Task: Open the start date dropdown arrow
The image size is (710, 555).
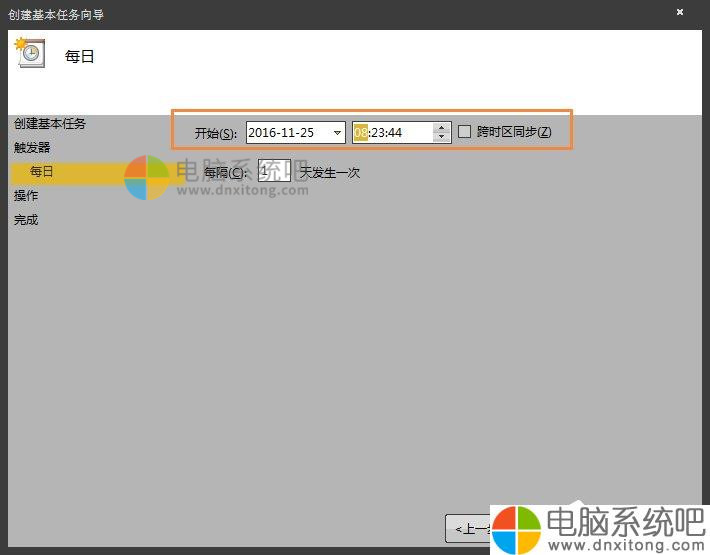Action: coord(337,133)
